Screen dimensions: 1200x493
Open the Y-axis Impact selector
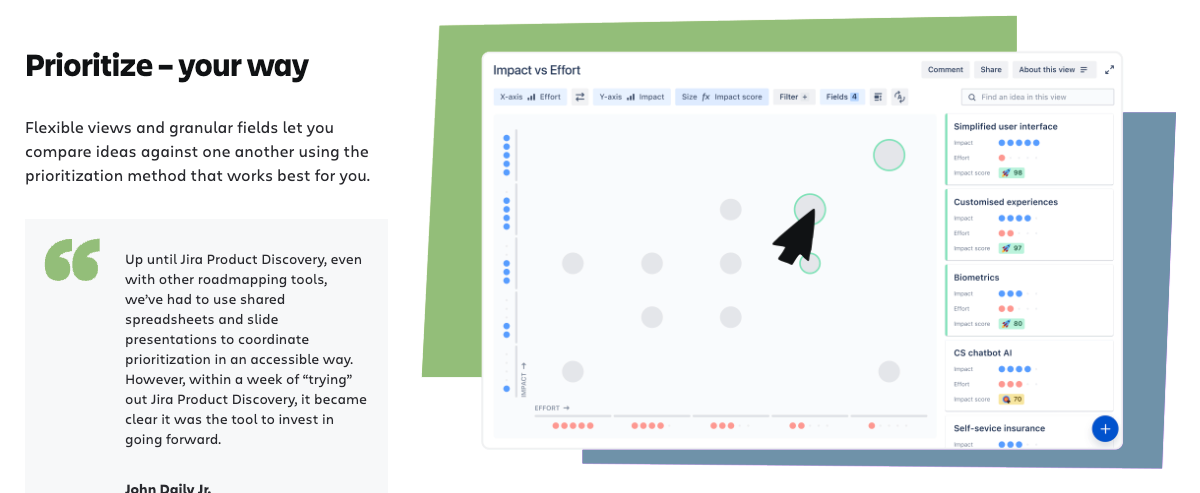pyautogui.click(x=631, y=97)
